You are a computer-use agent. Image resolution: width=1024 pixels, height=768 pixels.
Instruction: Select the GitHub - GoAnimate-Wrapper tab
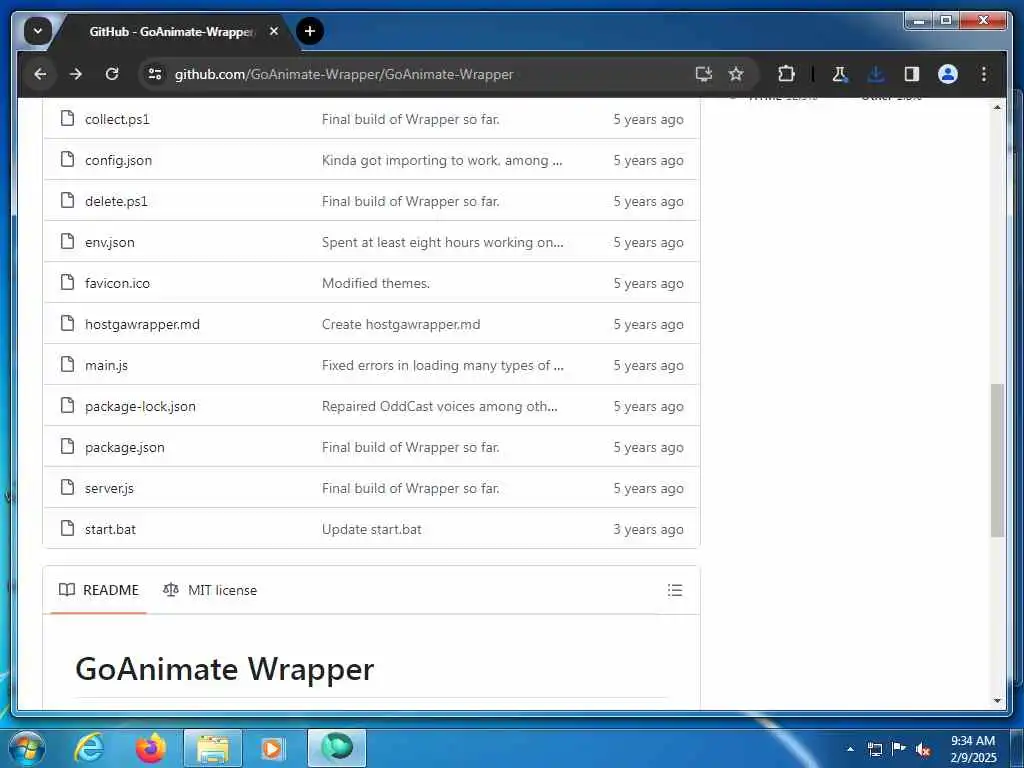[x=171, y=31]
